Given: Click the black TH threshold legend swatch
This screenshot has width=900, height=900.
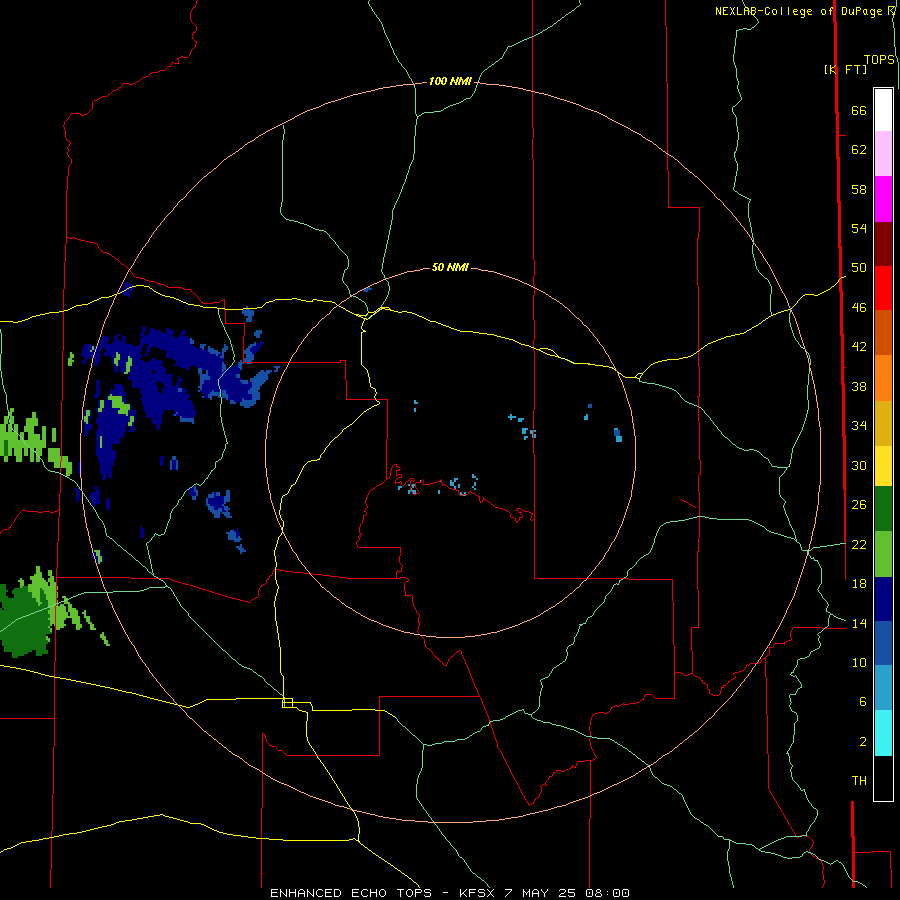Looking at the screenshot, I should [x=883, y=778].
